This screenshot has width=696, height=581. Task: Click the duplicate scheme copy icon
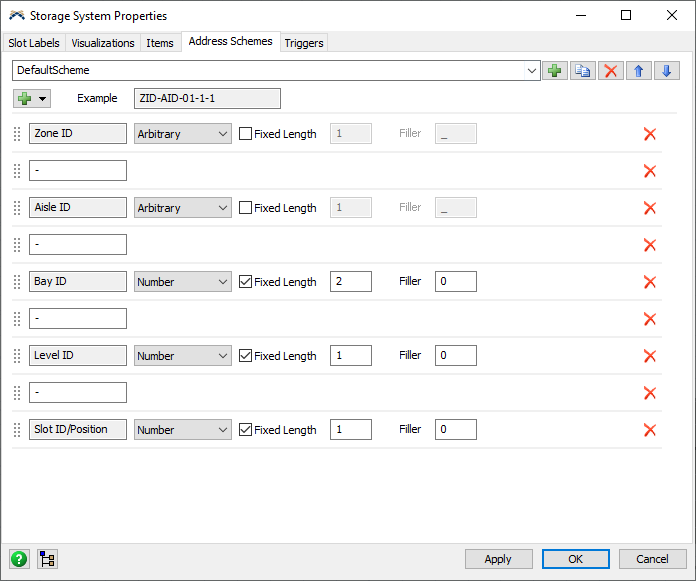tap(583, 71)
